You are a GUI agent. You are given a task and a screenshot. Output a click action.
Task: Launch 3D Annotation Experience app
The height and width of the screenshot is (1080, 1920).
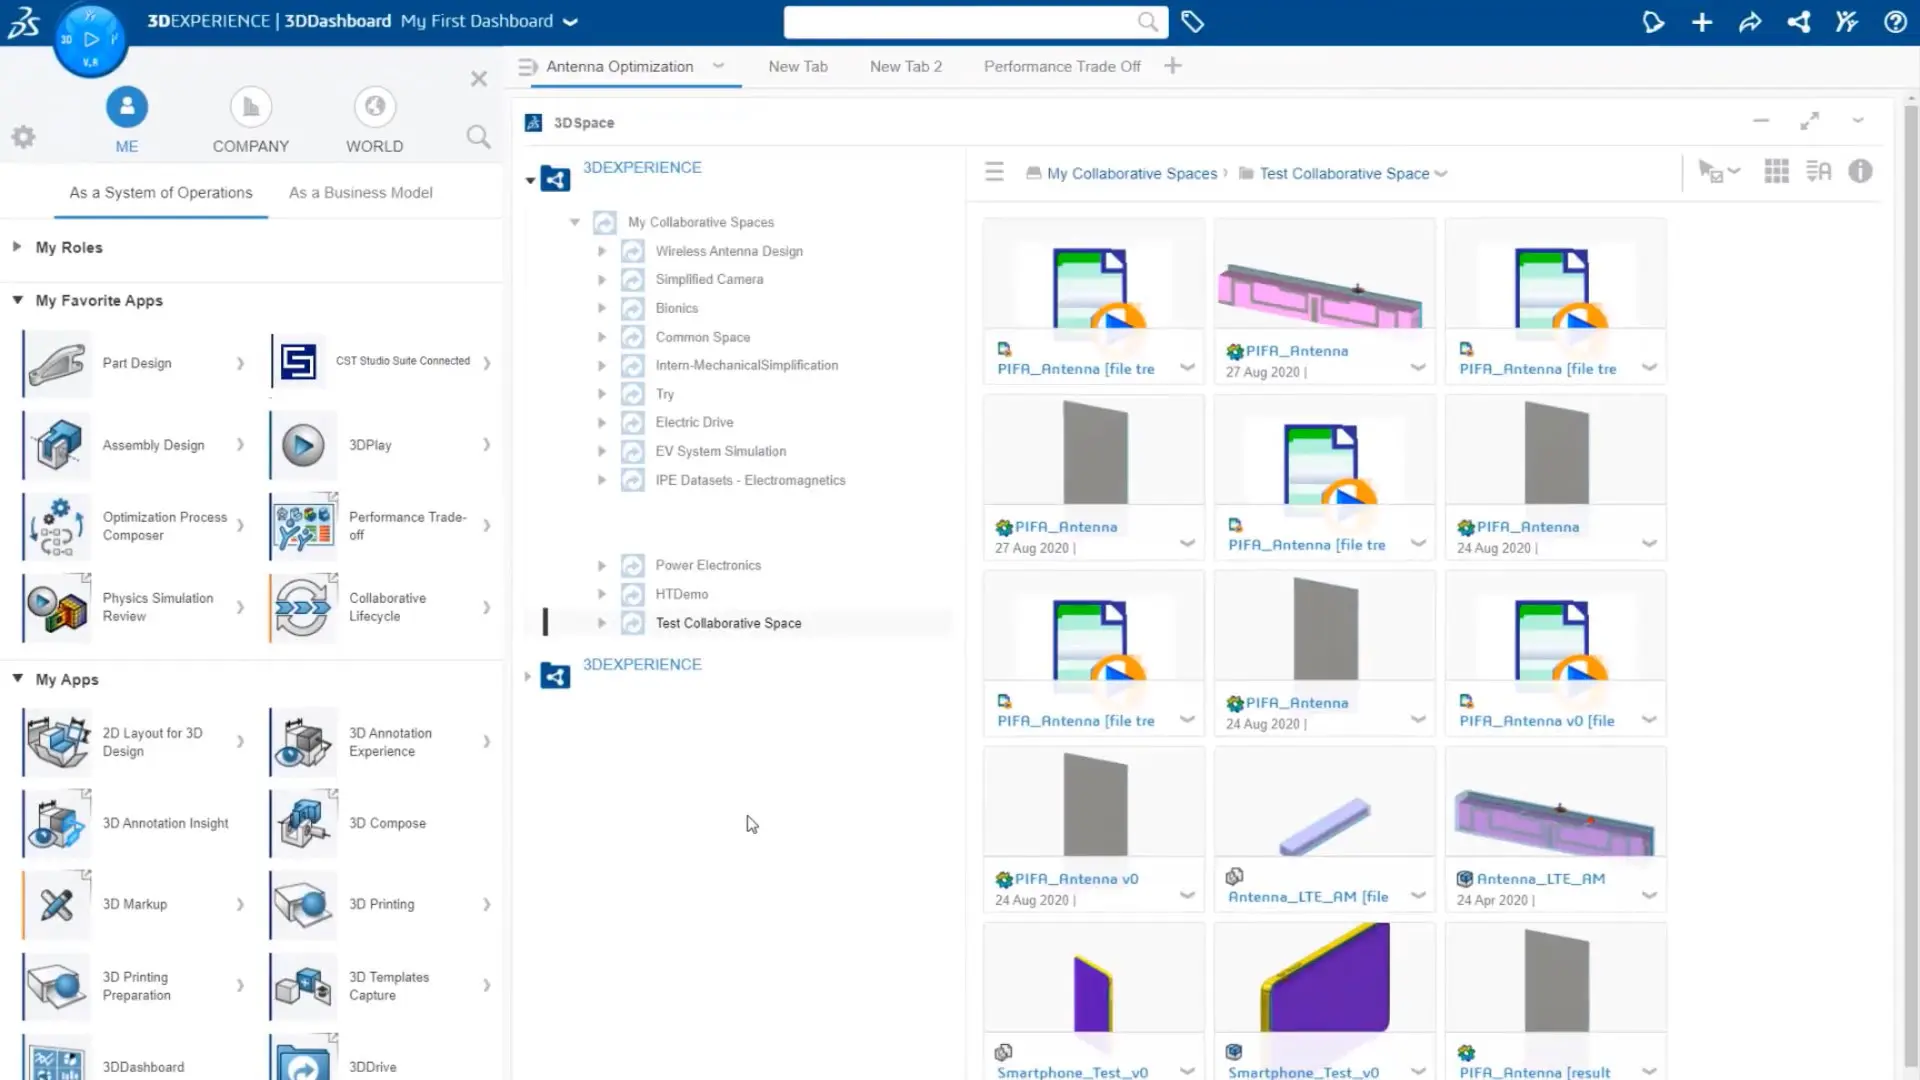pos(304,742)
